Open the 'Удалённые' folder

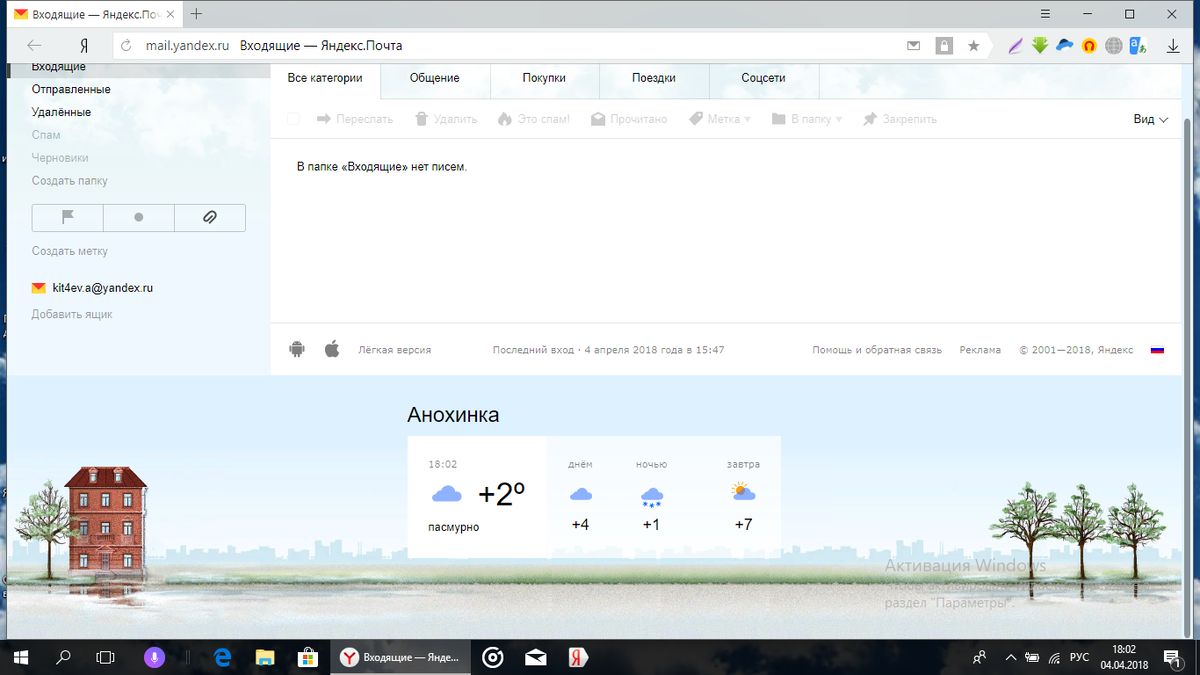(61, 112)
